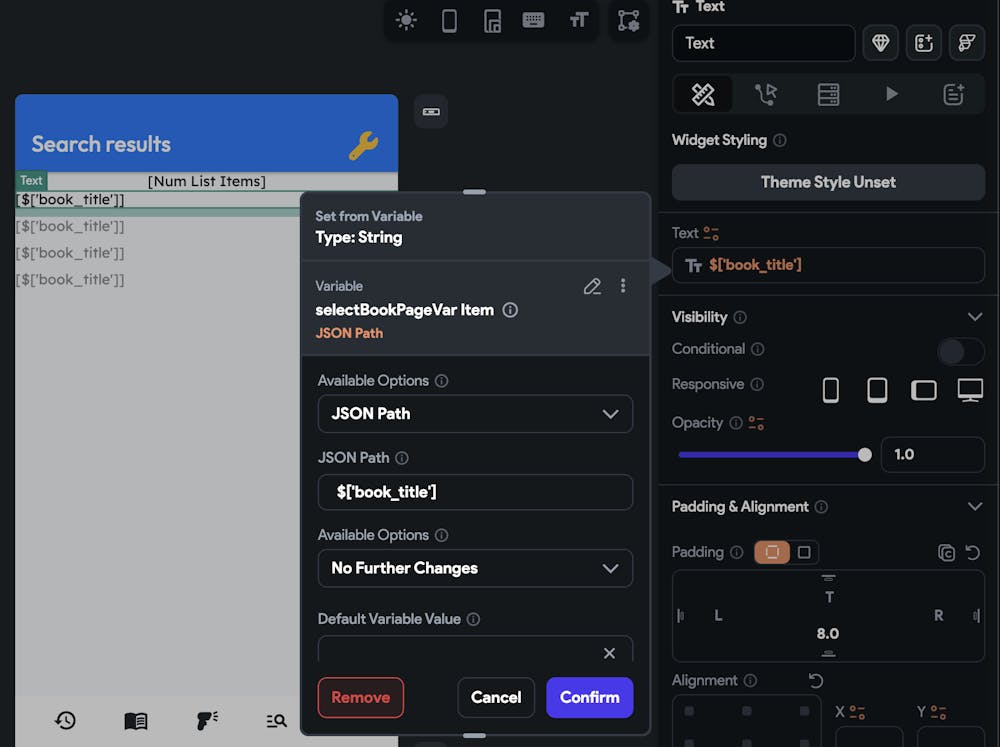Switch to the Actions flow tab
This screenshot has width=1000, height=747.
click(x=765, y=94)
